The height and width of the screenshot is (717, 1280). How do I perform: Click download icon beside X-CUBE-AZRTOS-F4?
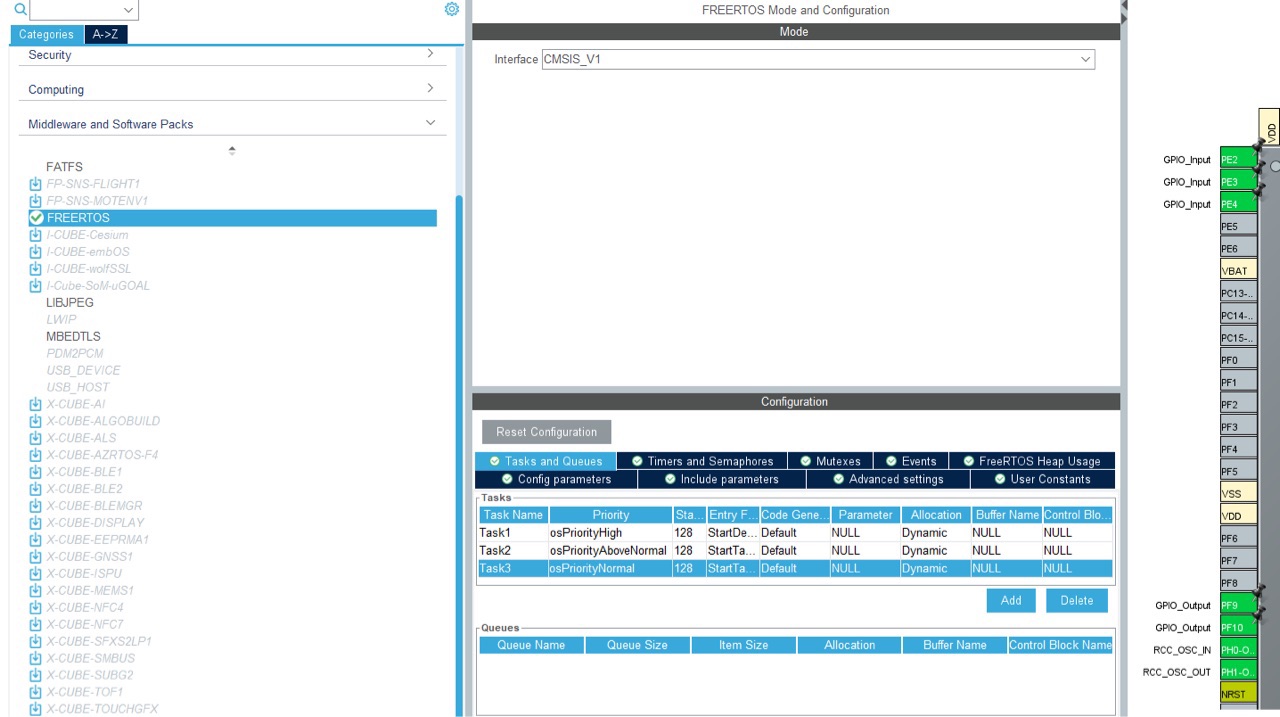coord(36,455)
